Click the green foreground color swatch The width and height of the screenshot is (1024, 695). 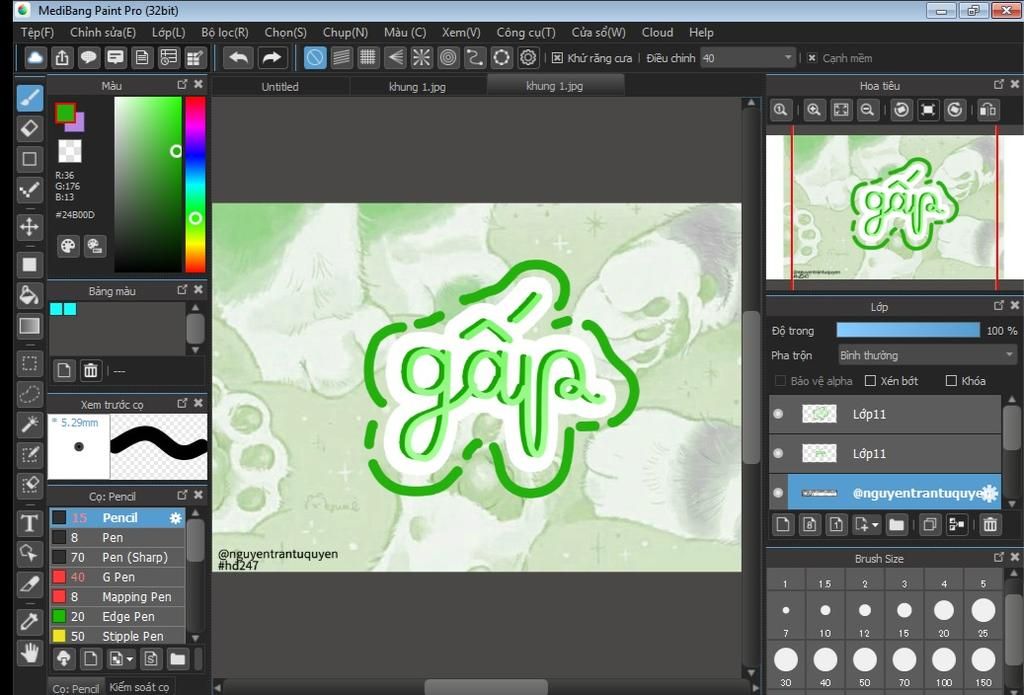coord(65,113)
